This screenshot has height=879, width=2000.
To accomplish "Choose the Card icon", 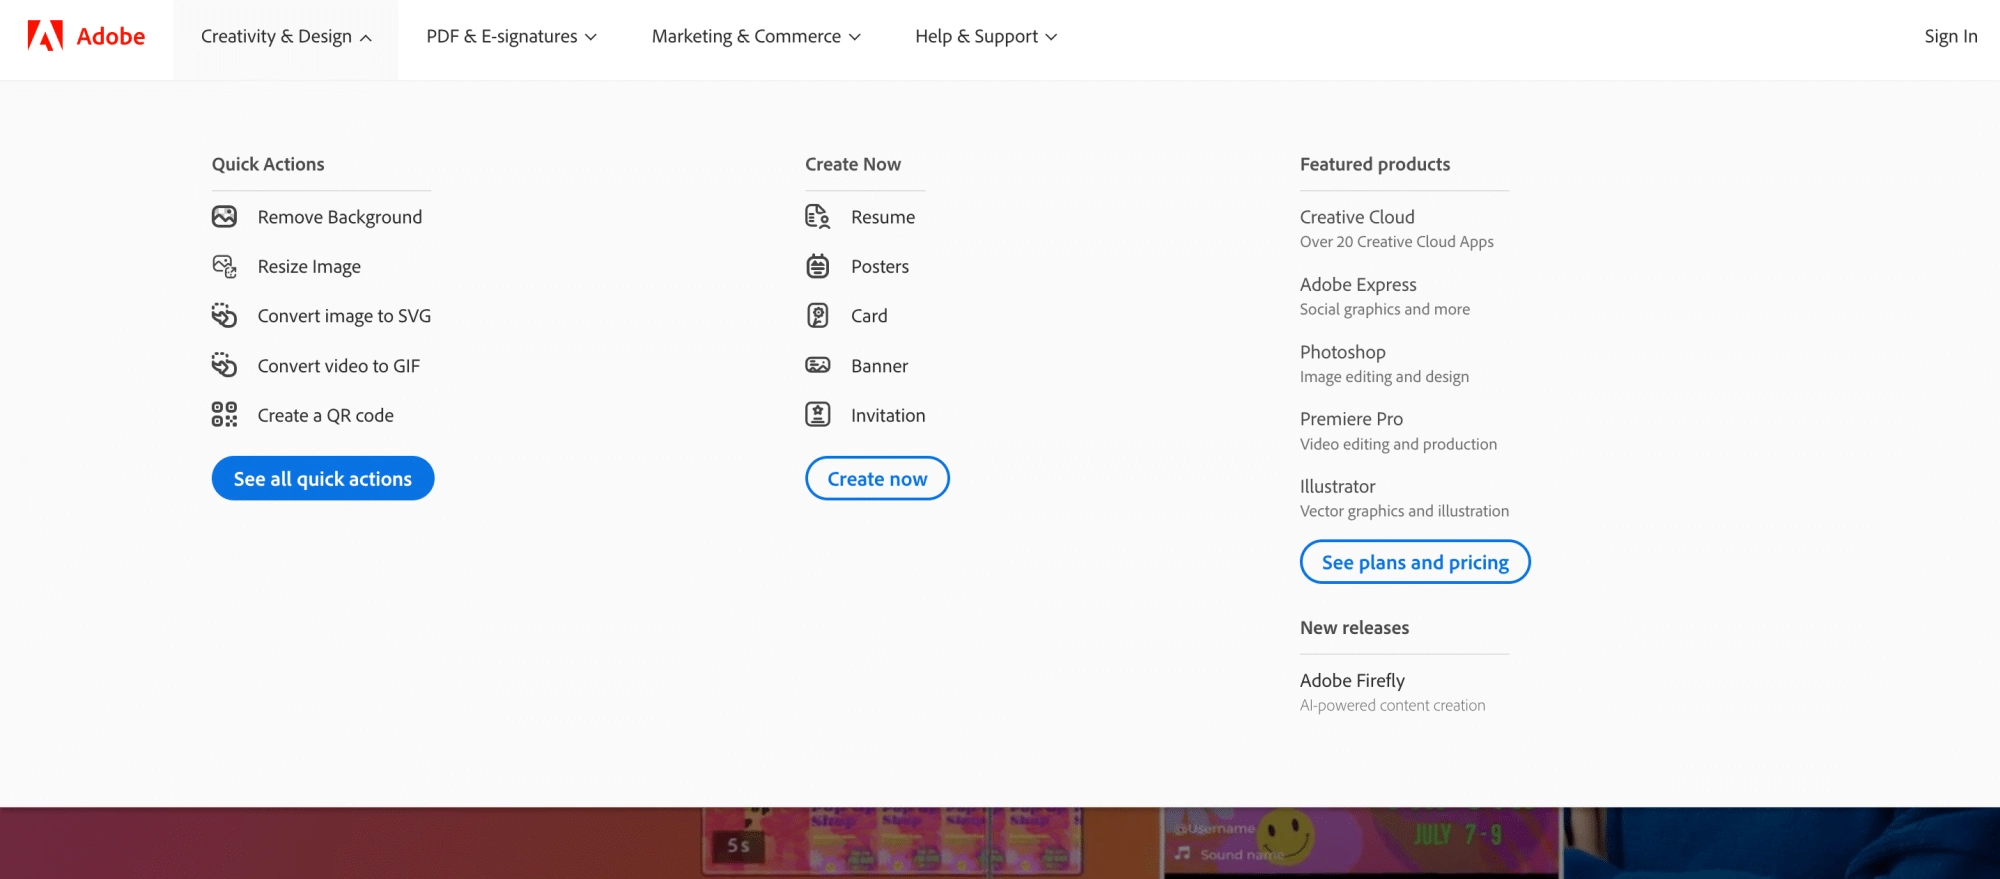I will (x=818, y=316).
